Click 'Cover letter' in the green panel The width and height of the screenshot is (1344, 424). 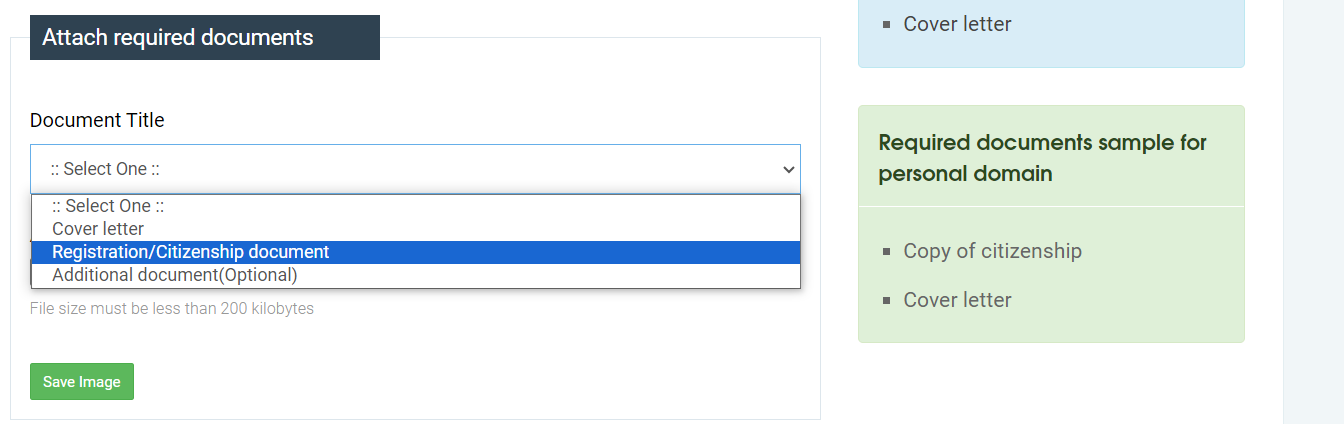(957, 300)
